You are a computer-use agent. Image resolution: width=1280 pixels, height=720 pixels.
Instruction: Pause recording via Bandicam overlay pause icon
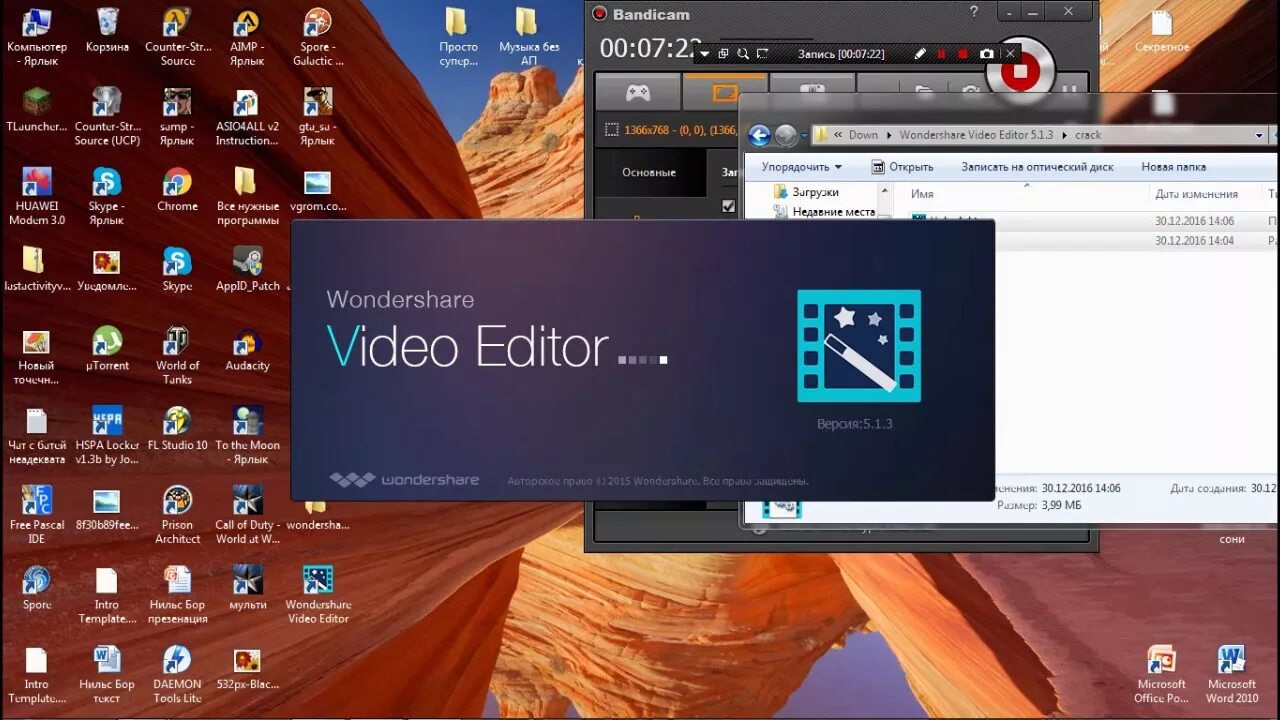pos(941,54)
